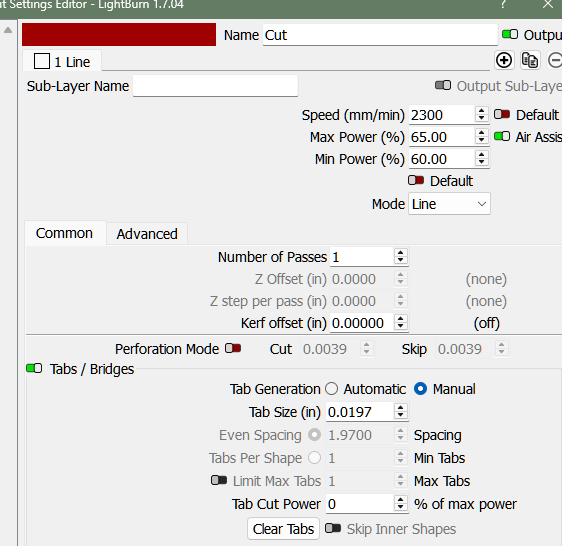Viewport: 562px width, 546px height.
Task: Click the dark red layer color swatch
Action: point(119,35)
